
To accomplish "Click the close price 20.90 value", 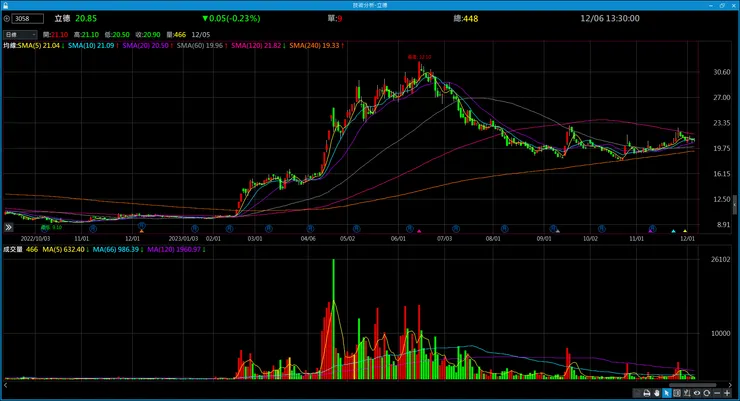I will (151, 34).
